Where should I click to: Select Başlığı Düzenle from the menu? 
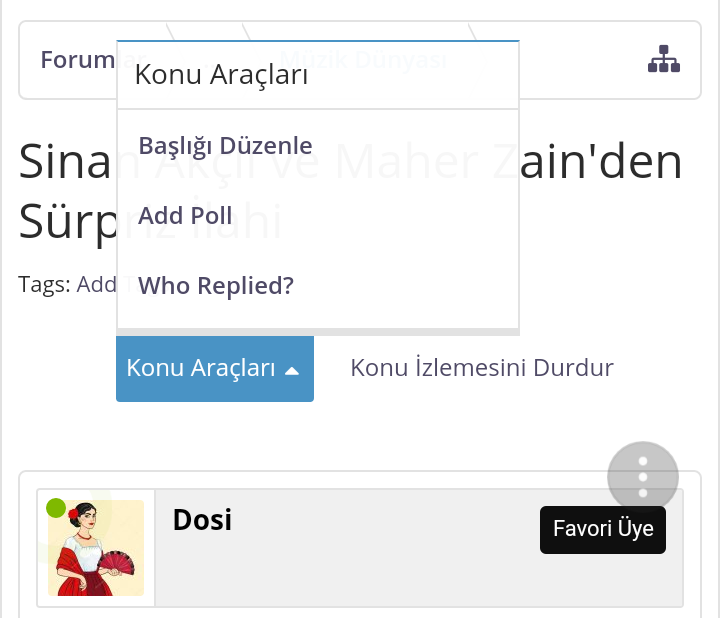[x=225, y=145]
